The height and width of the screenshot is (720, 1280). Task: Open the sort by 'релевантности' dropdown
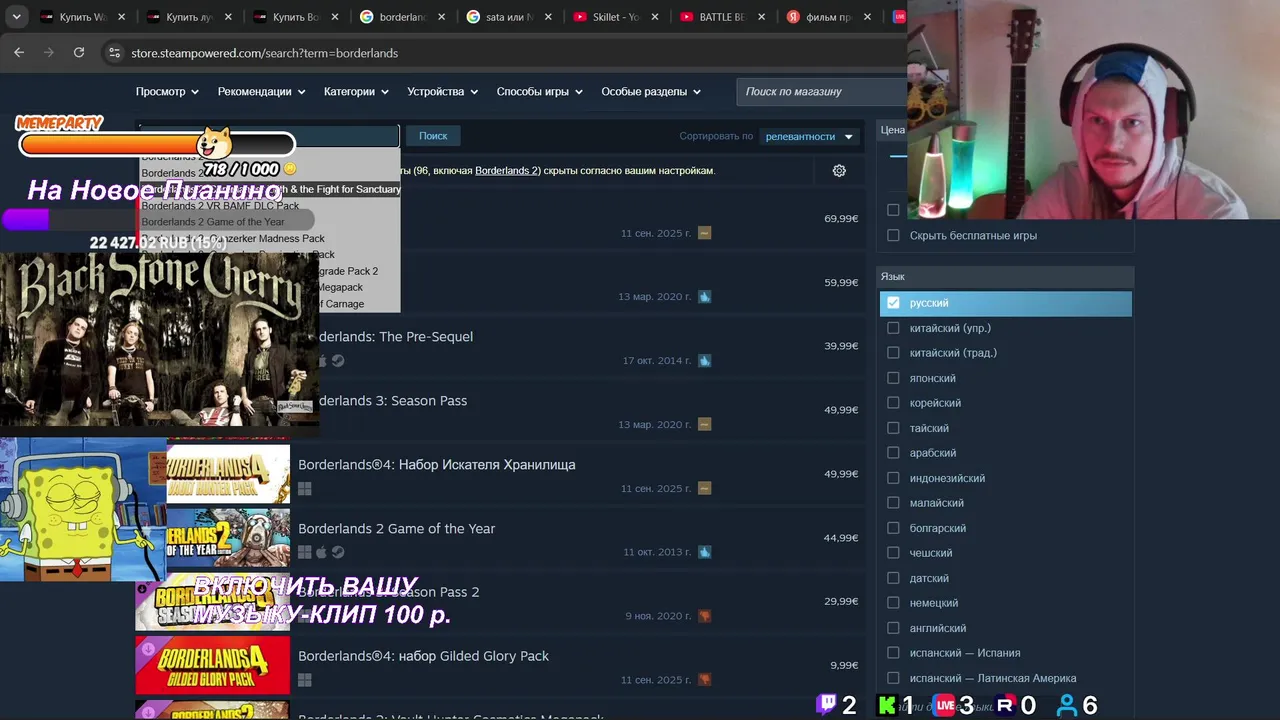[809, 136]
